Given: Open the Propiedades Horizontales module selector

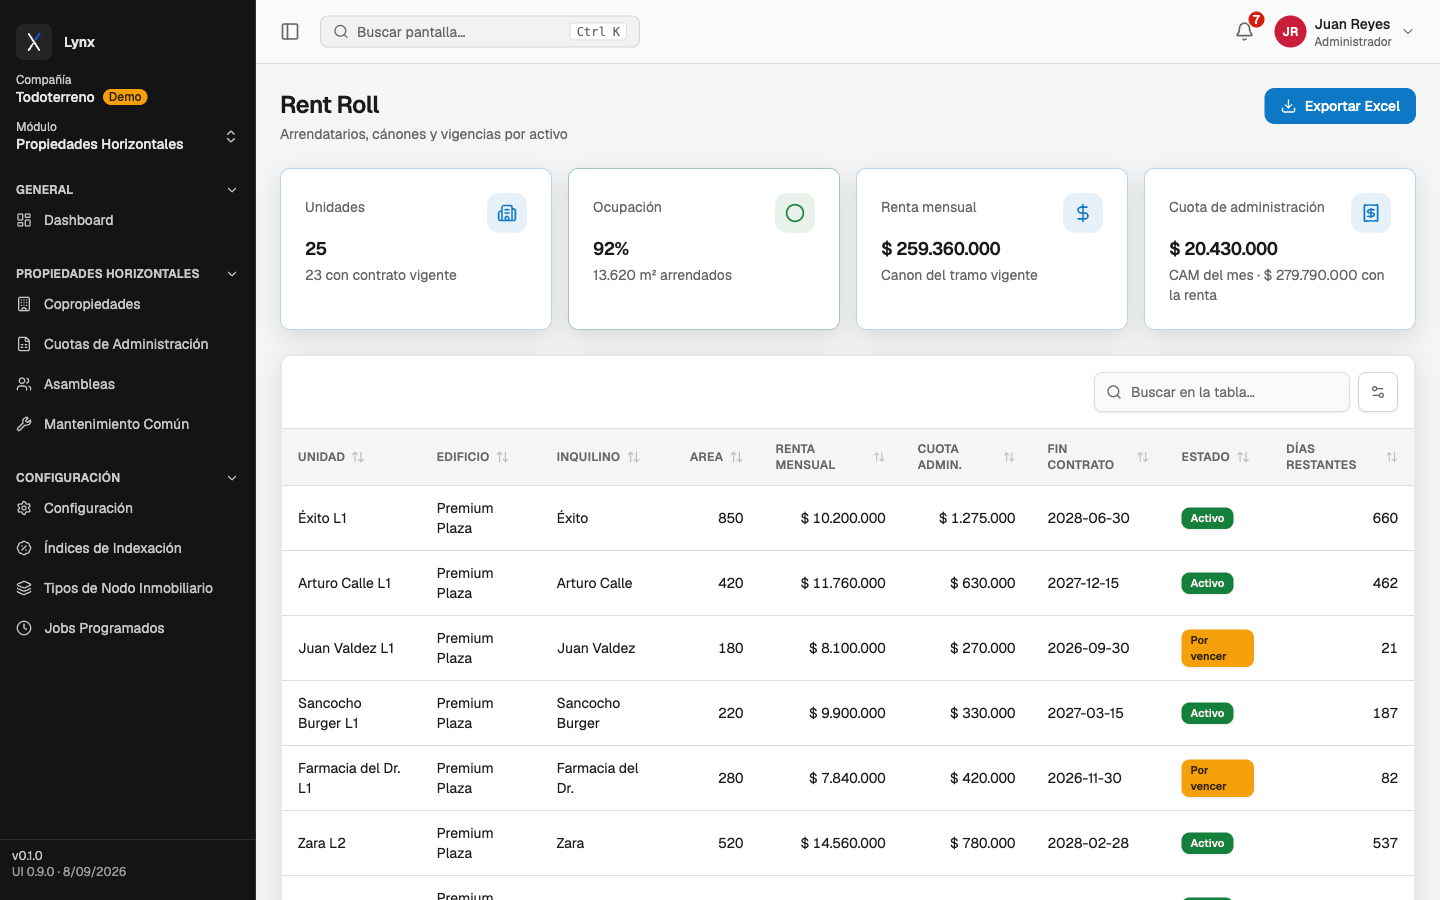Looking at the screenshot, I should [x=127, y=136].
